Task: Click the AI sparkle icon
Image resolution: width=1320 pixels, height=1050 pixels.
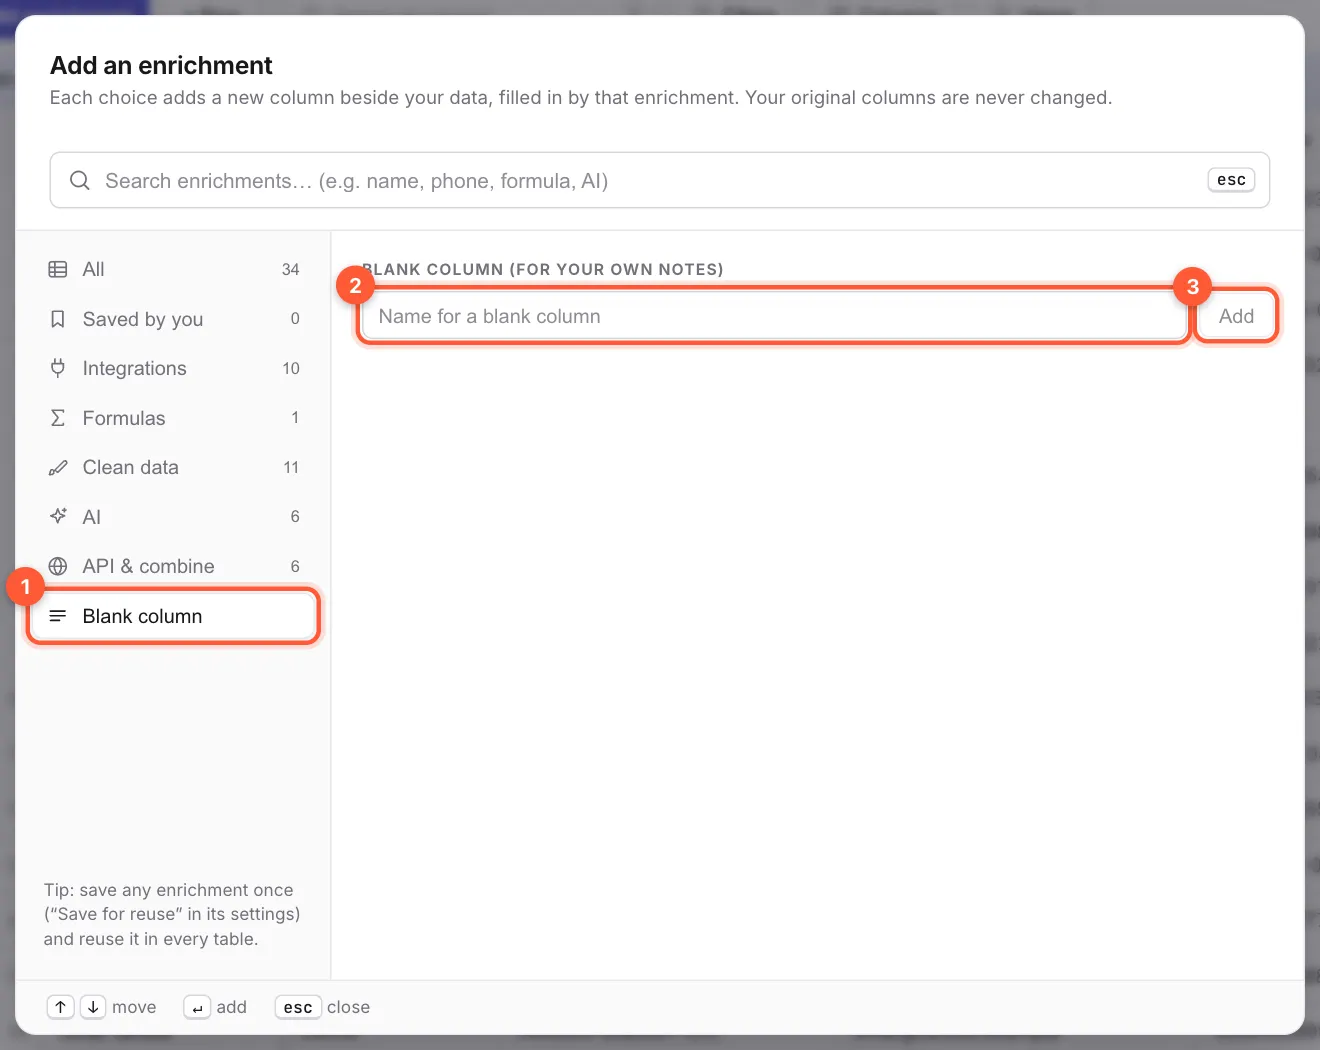Action: click(x=58, y=517)
